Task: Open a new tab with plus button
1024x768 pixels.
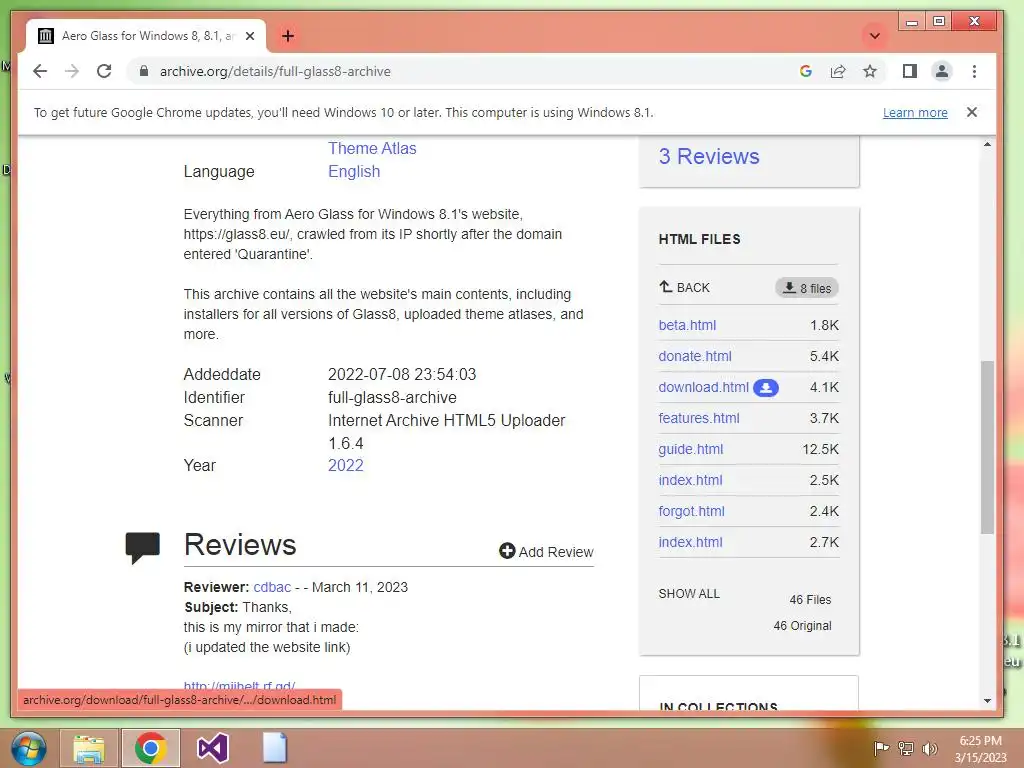Action: [288, 36]
